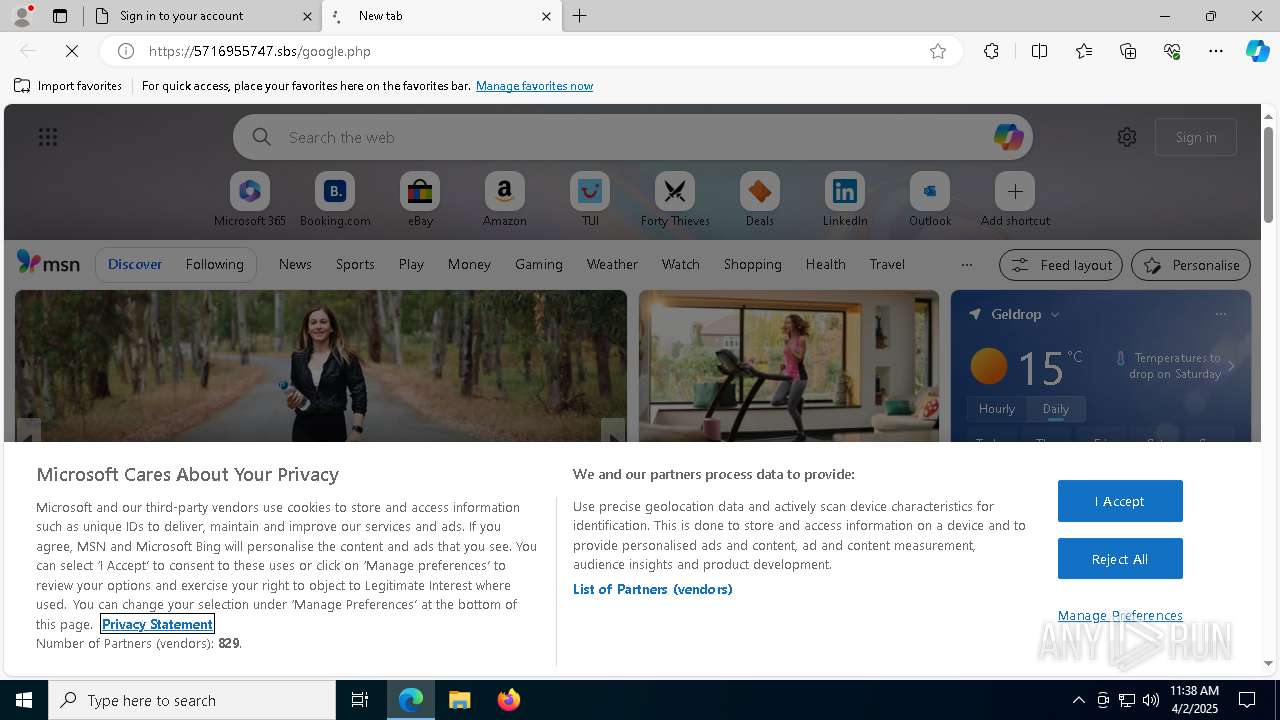View site information icon in address bar
Viewport: 1280px width, 720px height.
pos(126,51)
